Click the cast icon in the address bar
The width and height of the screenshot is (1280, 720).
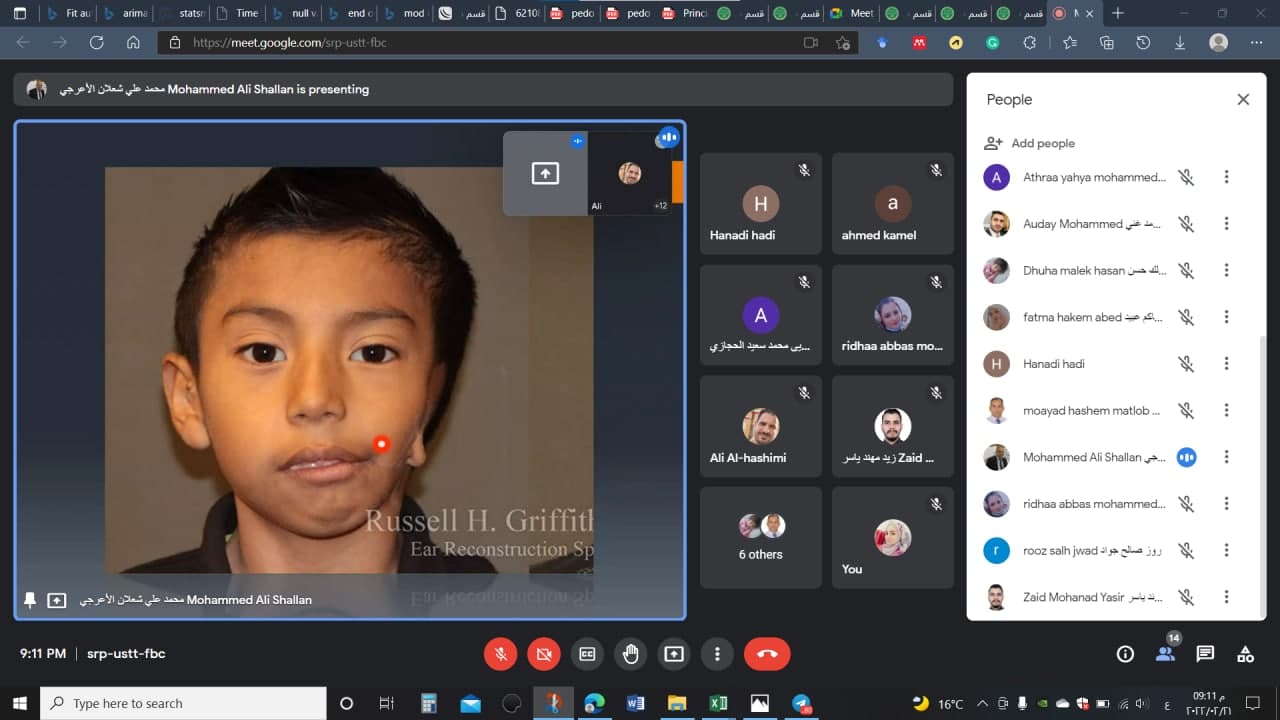(811, 43)
